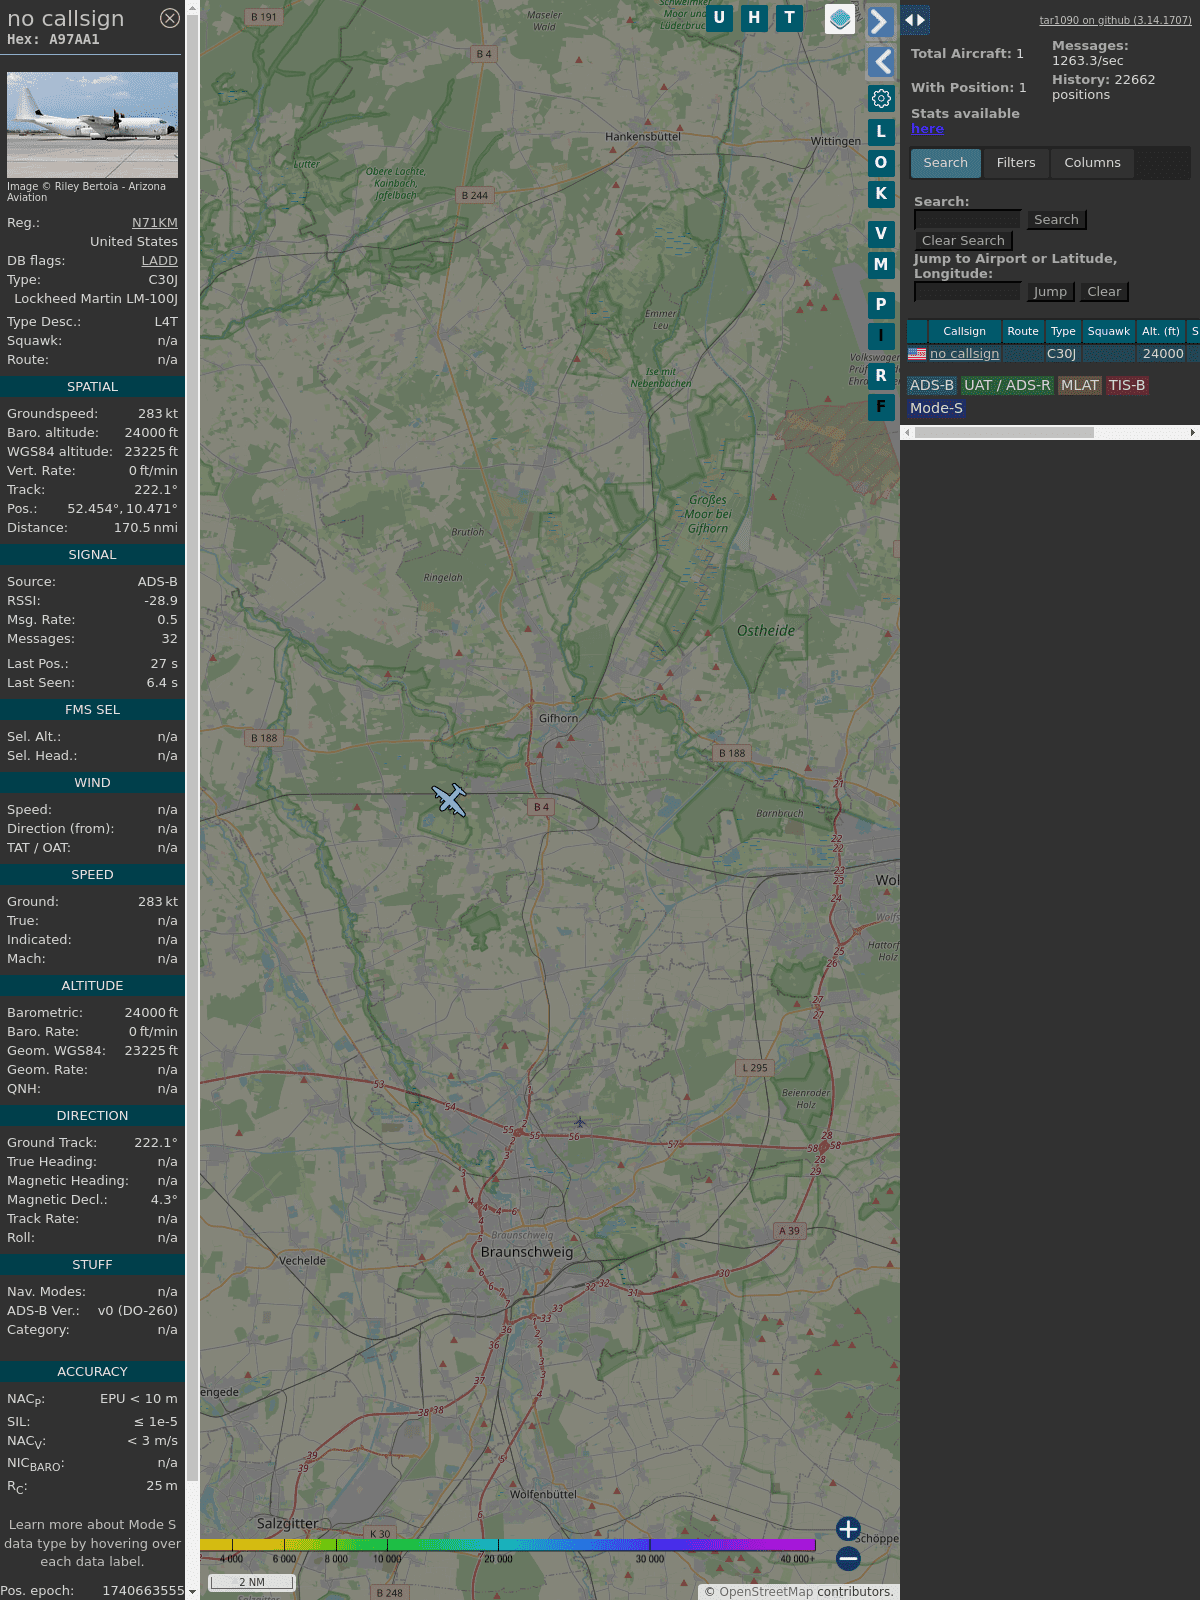Toggle the L button
Viewport: 1200px width, 1600px height.
click(881, 131)
